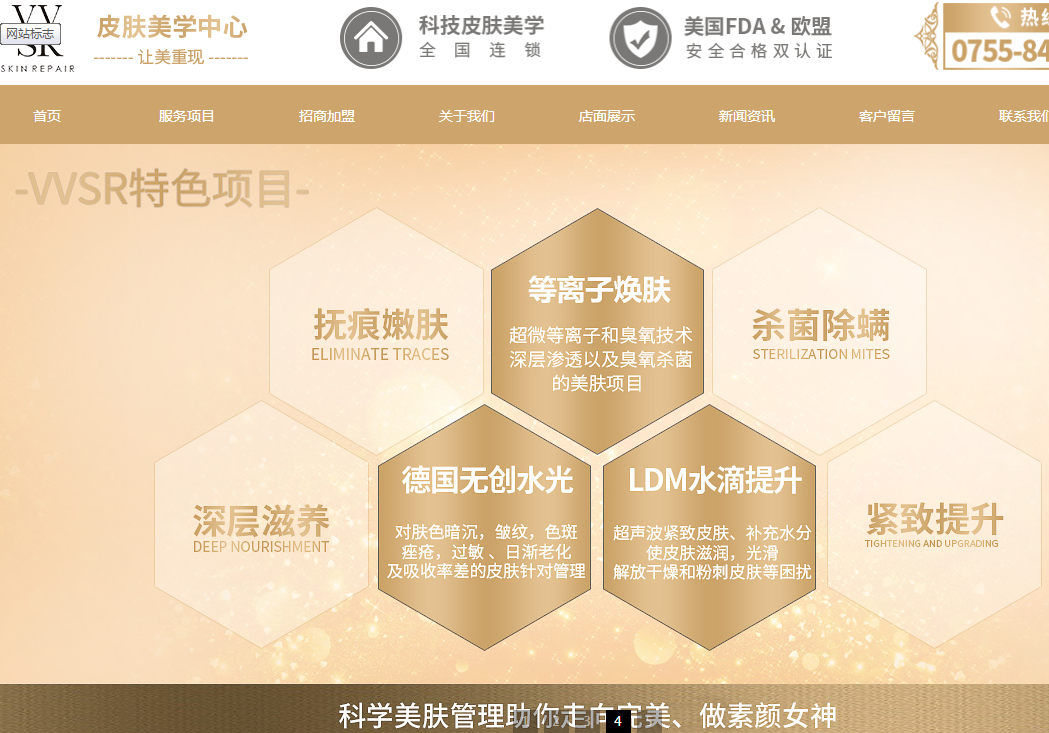The width and height of the screenshot is (1049, 733).
Task: Click the phone hotline icon
Action: click(x=999, y=17)
